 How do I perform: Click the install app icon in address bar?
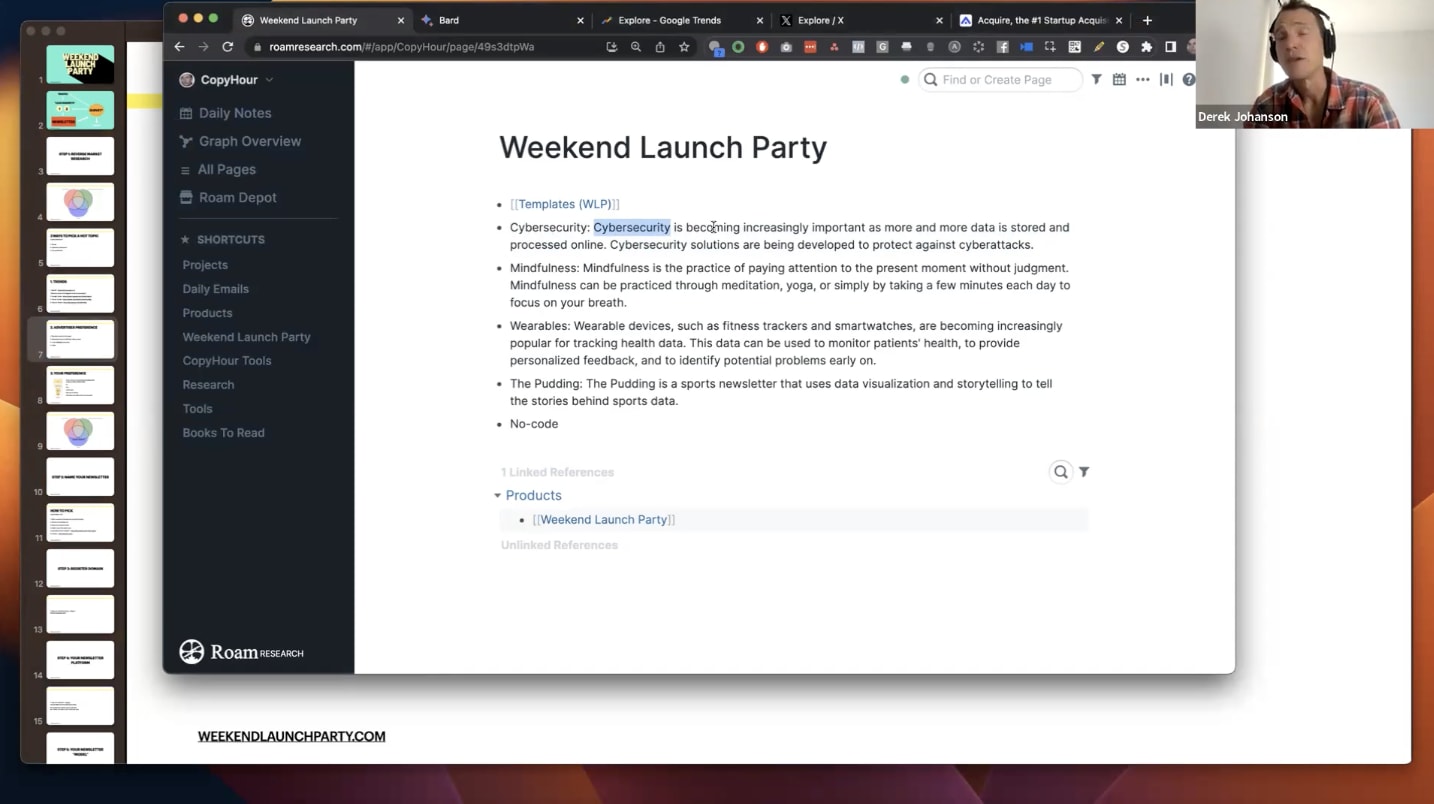(612, 47)
